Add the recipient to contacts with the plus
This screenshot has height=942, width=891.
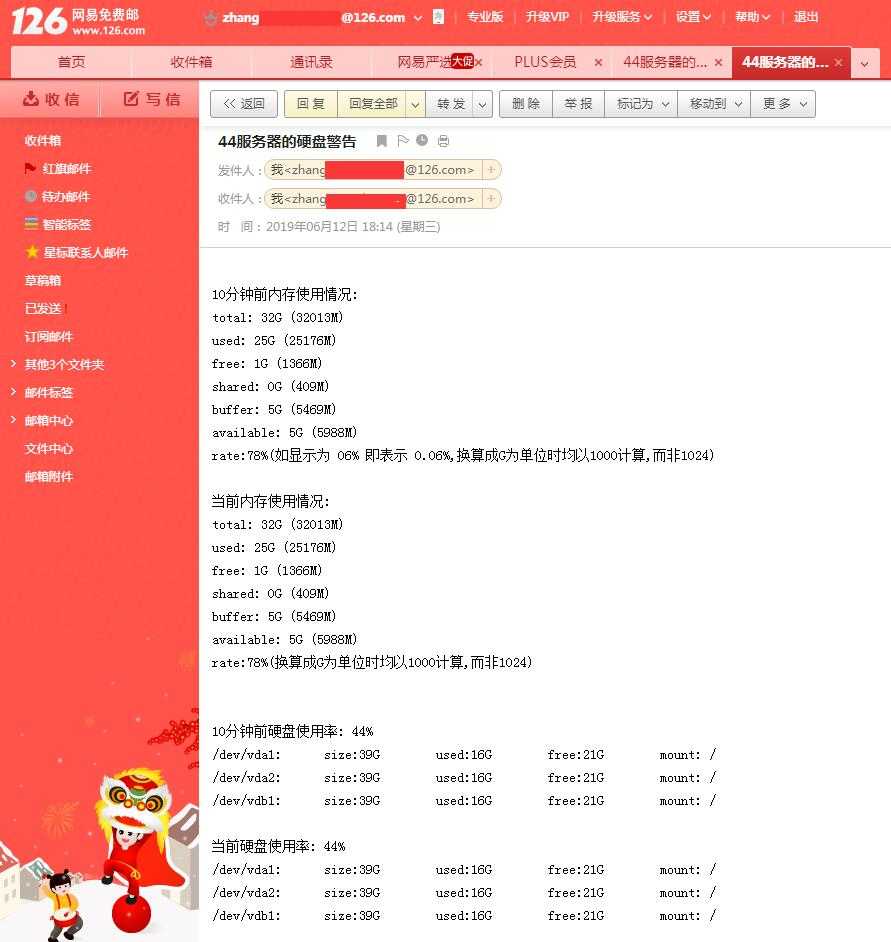tap(491, 199)
